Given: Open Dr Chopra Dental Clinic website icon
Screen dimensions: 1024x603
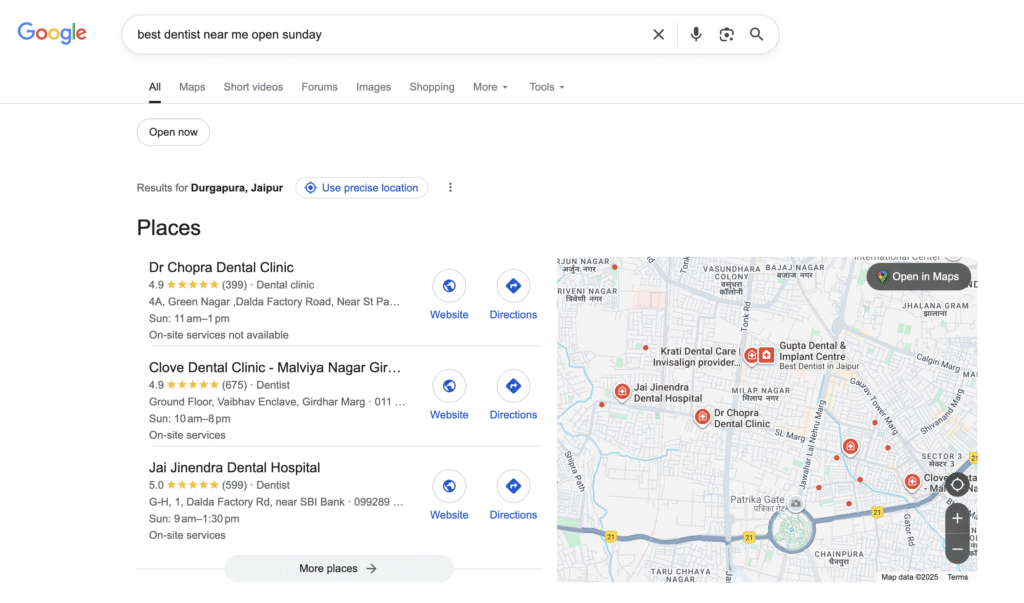Looking at the screenshot, I should tap(449, 287).
